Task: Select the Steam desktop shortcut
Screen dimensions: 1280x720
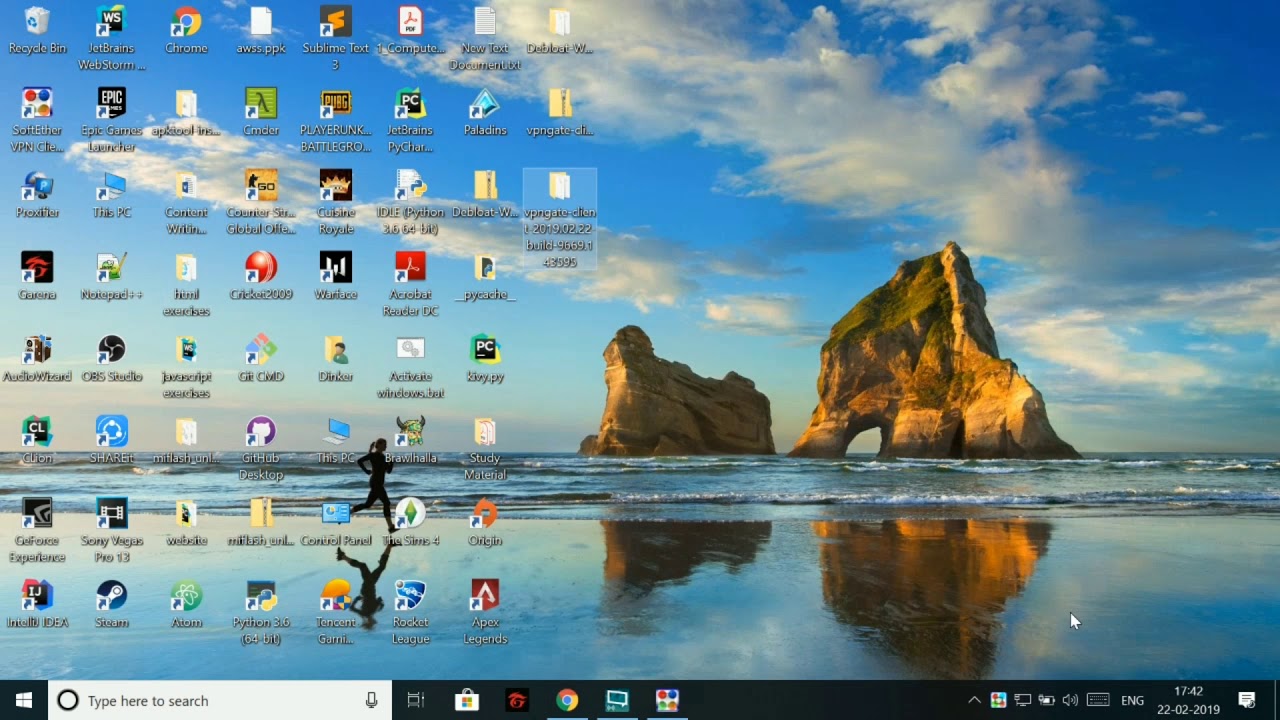Action: tap(111, 604)
